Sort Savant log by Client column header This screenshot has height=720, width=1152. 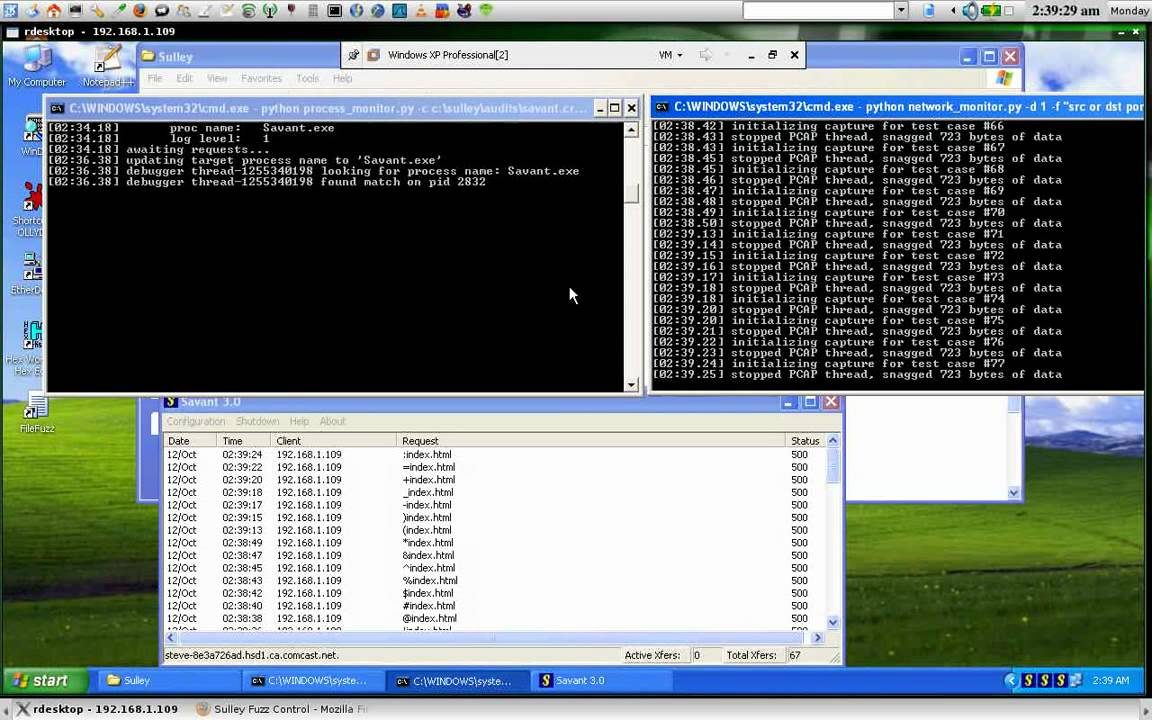click(x=333, y=441)
